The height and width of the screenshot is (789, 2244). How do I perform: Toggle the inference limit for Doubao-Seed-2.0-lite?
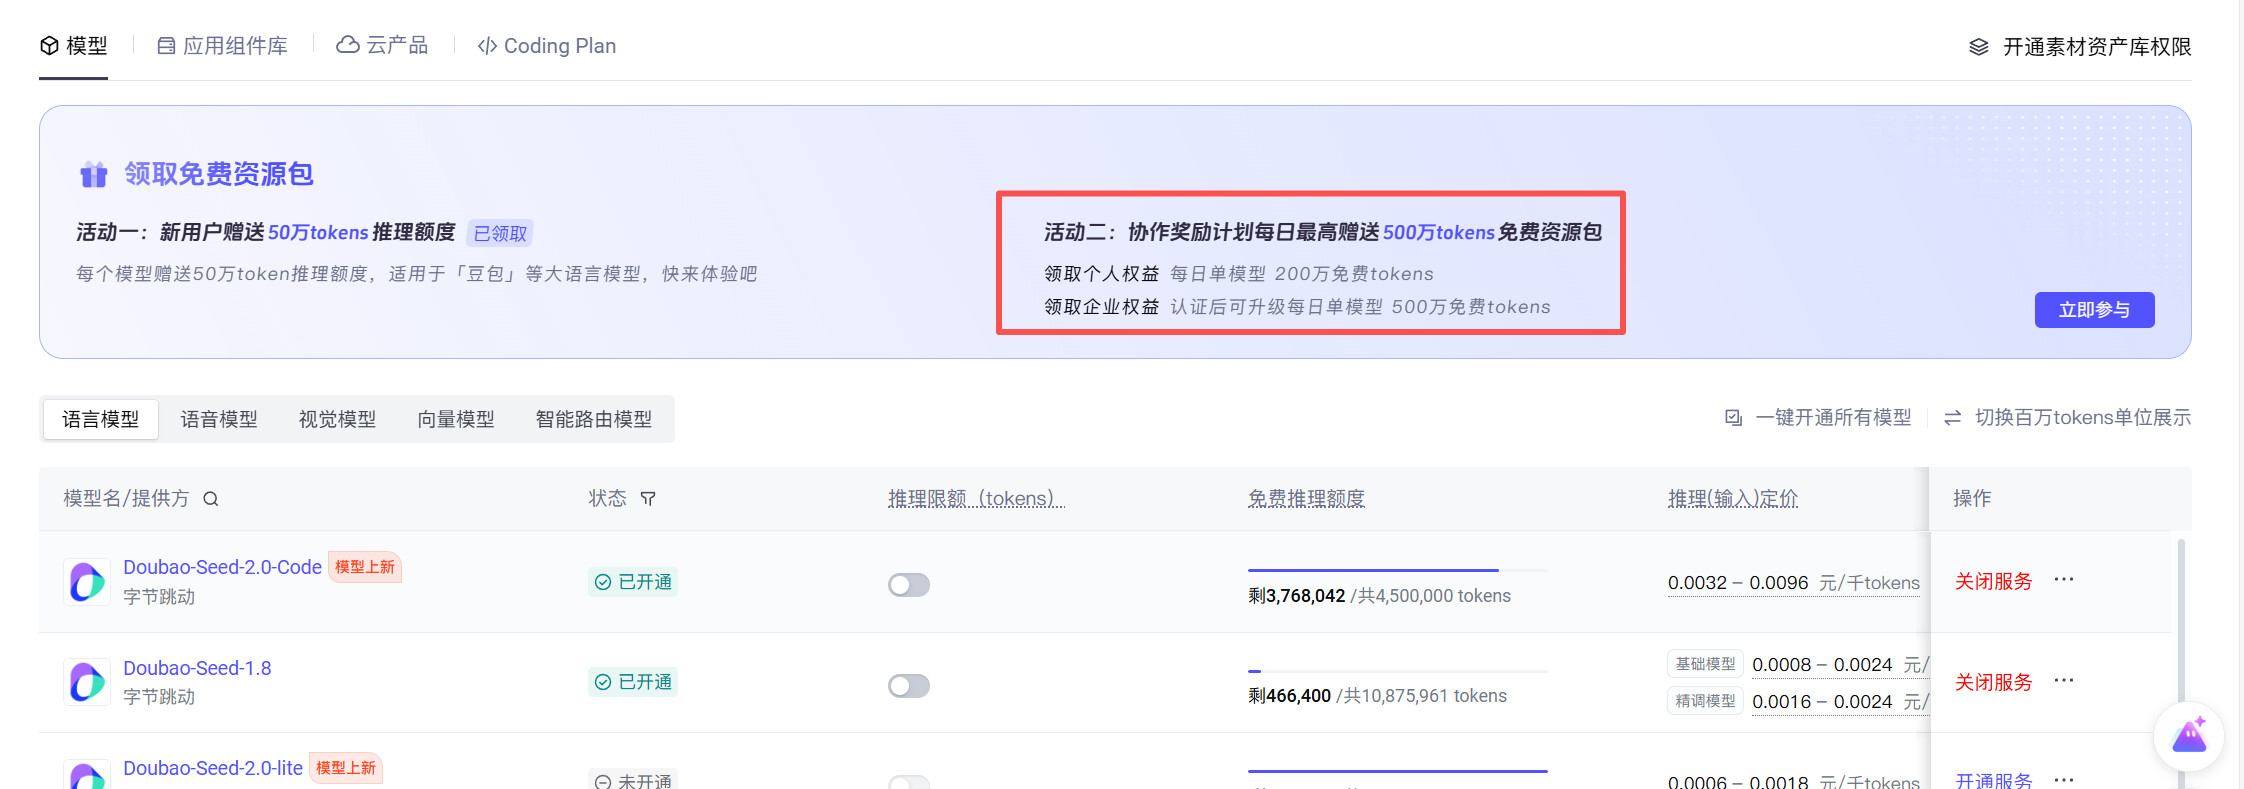click(x=908, y=781)
